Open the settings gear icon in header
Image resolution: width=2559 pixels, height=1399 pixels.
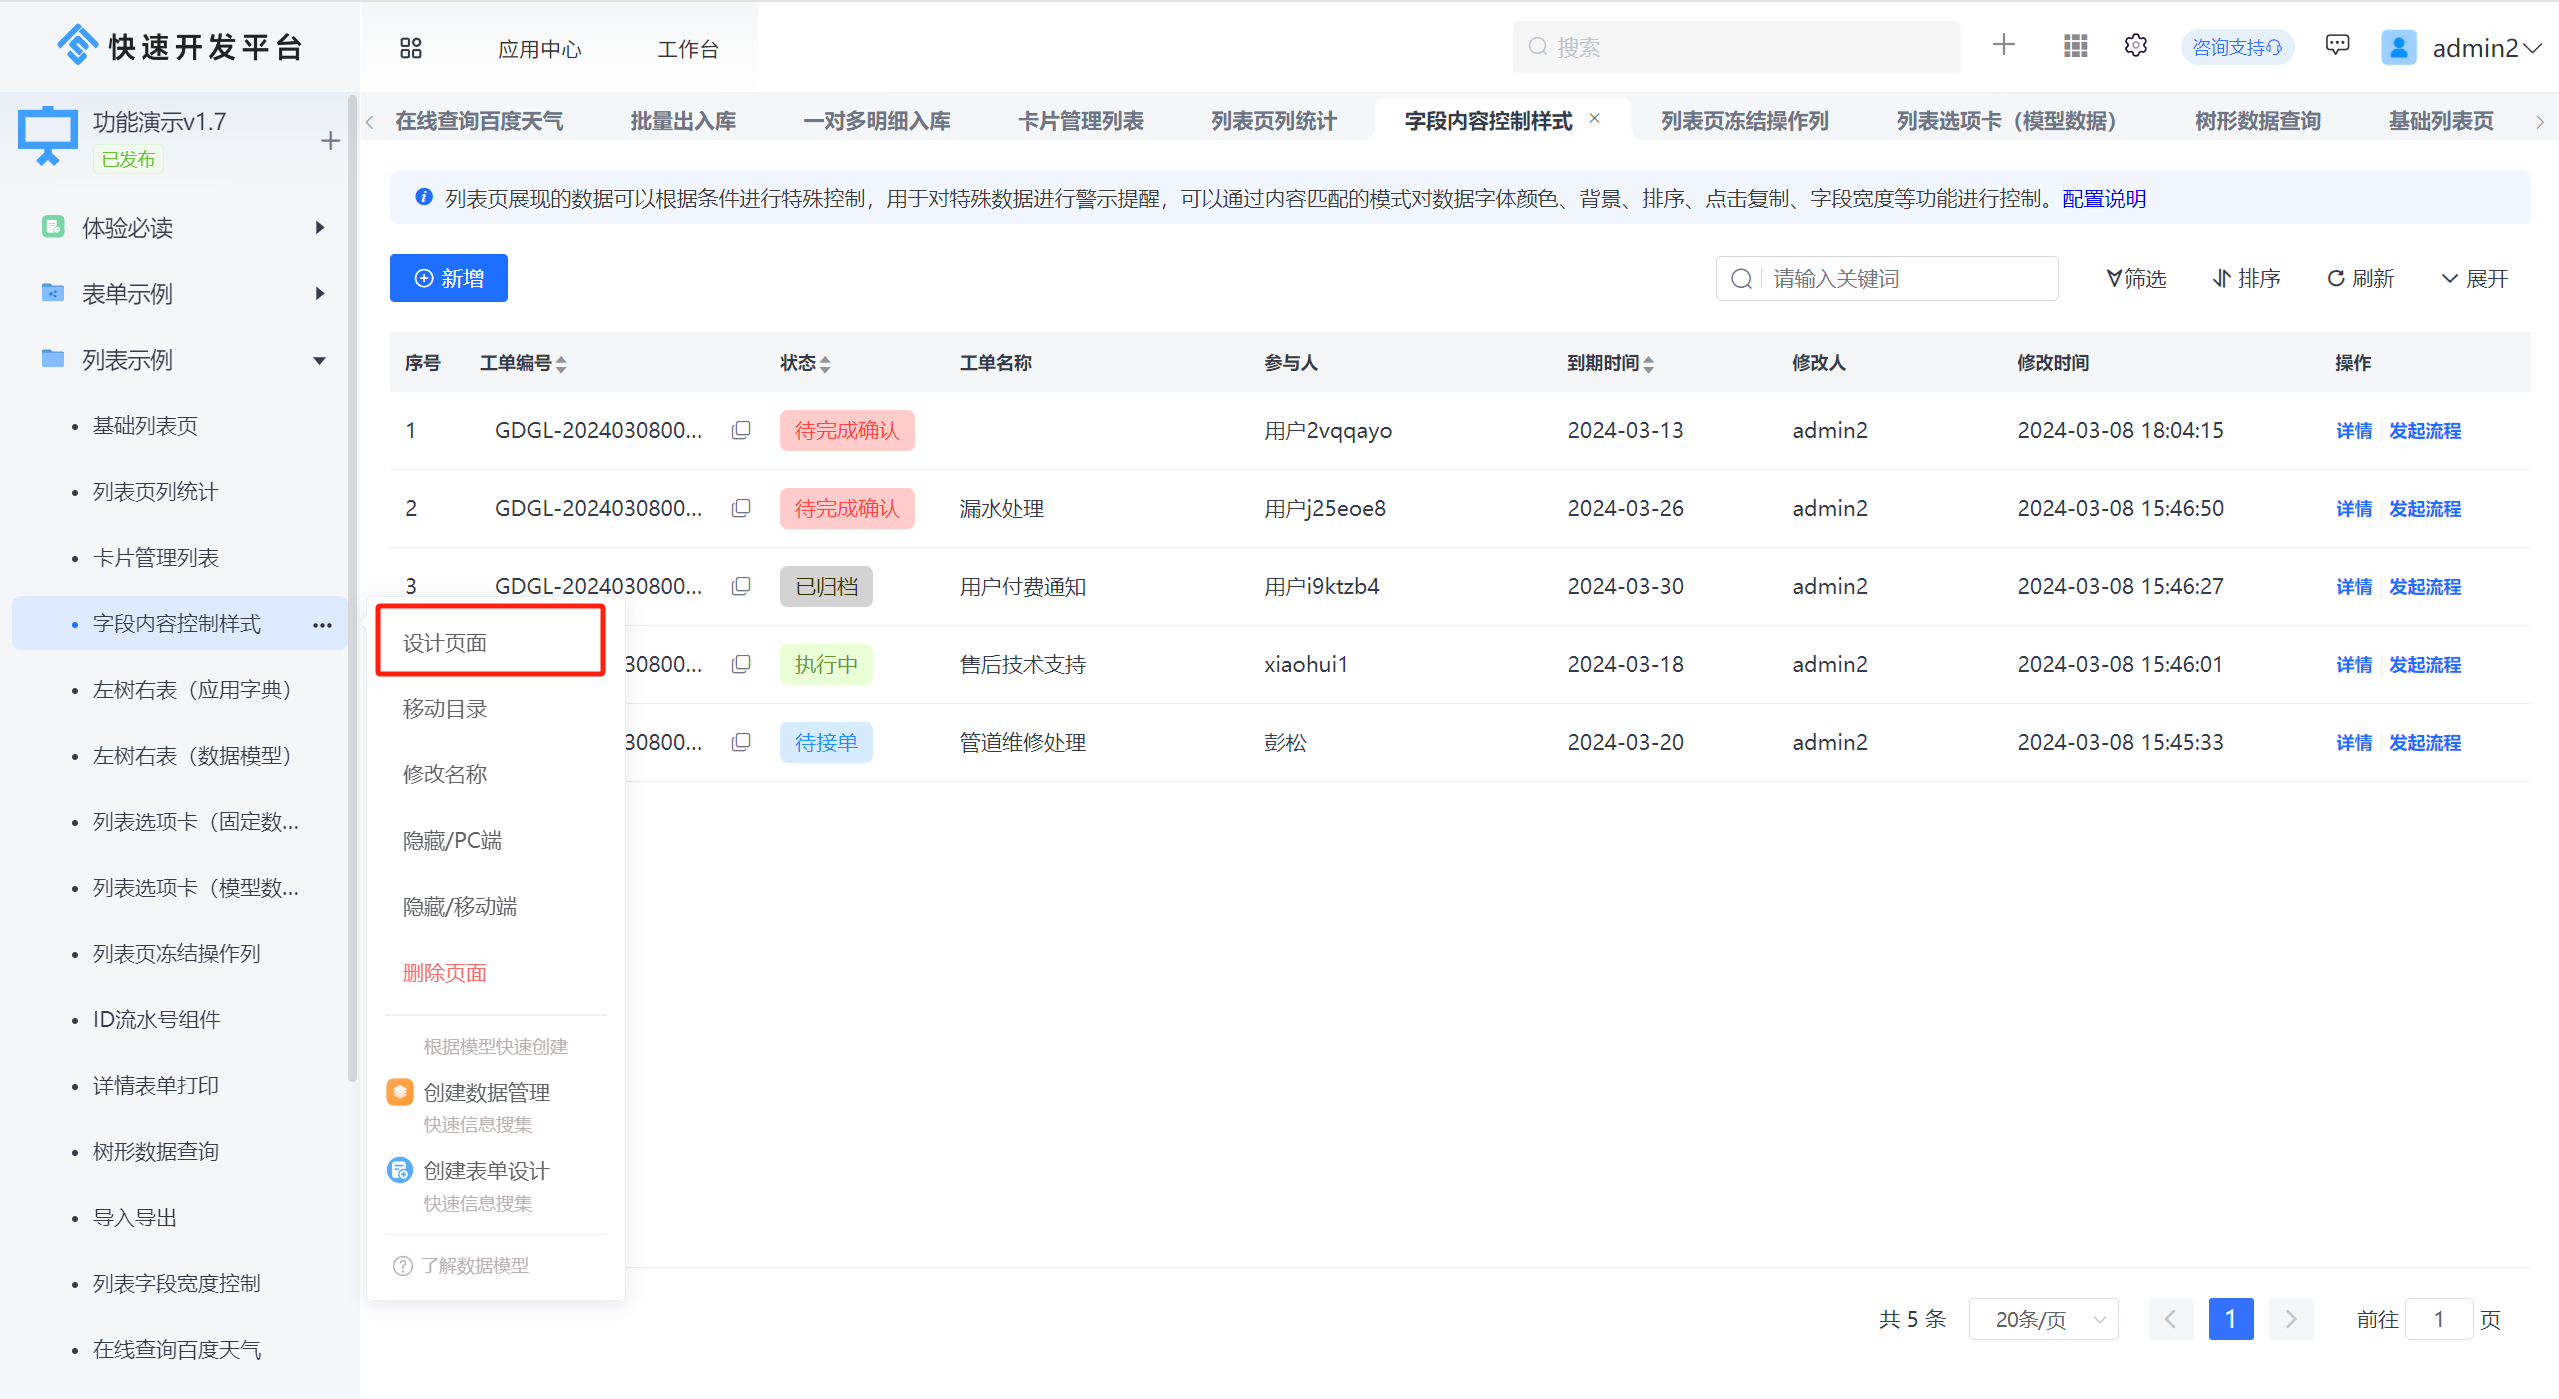(2135, 46)
